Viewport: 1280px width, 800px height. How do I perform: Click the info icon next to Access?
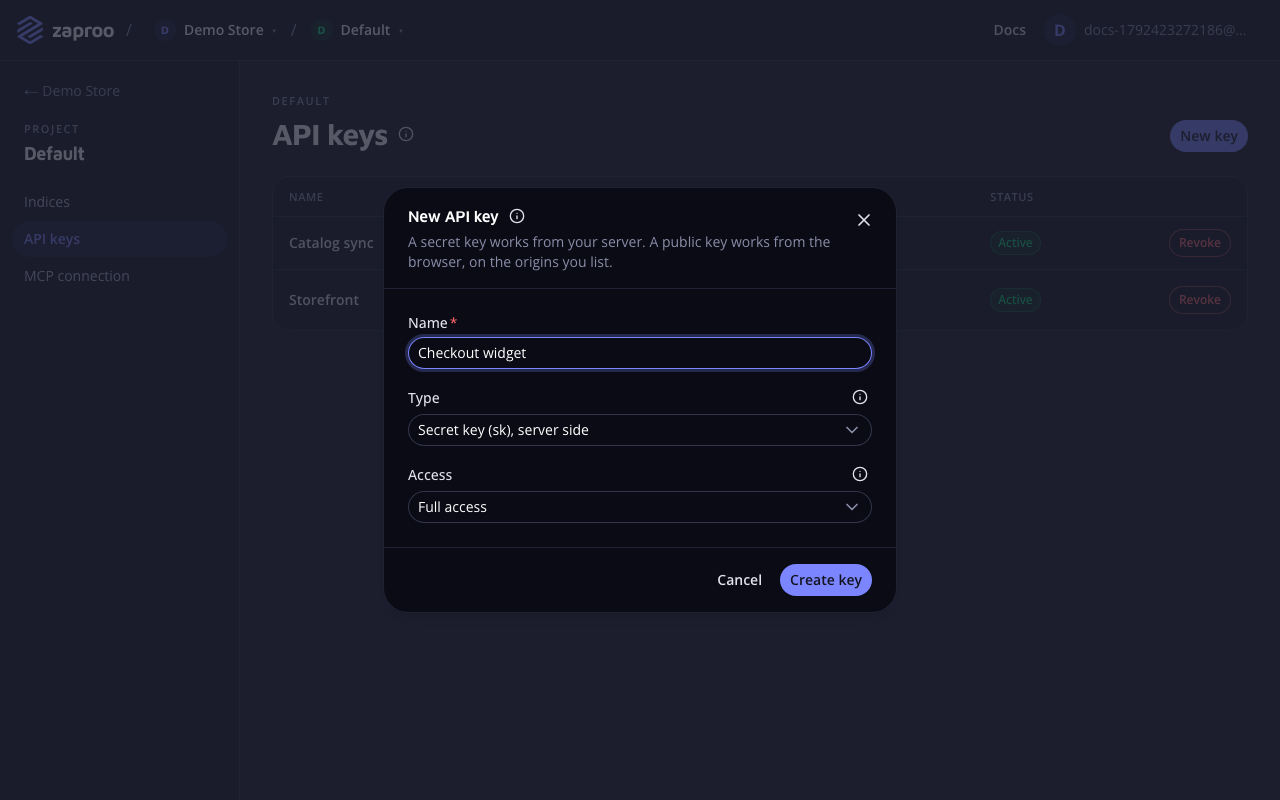tap(860, 474)
